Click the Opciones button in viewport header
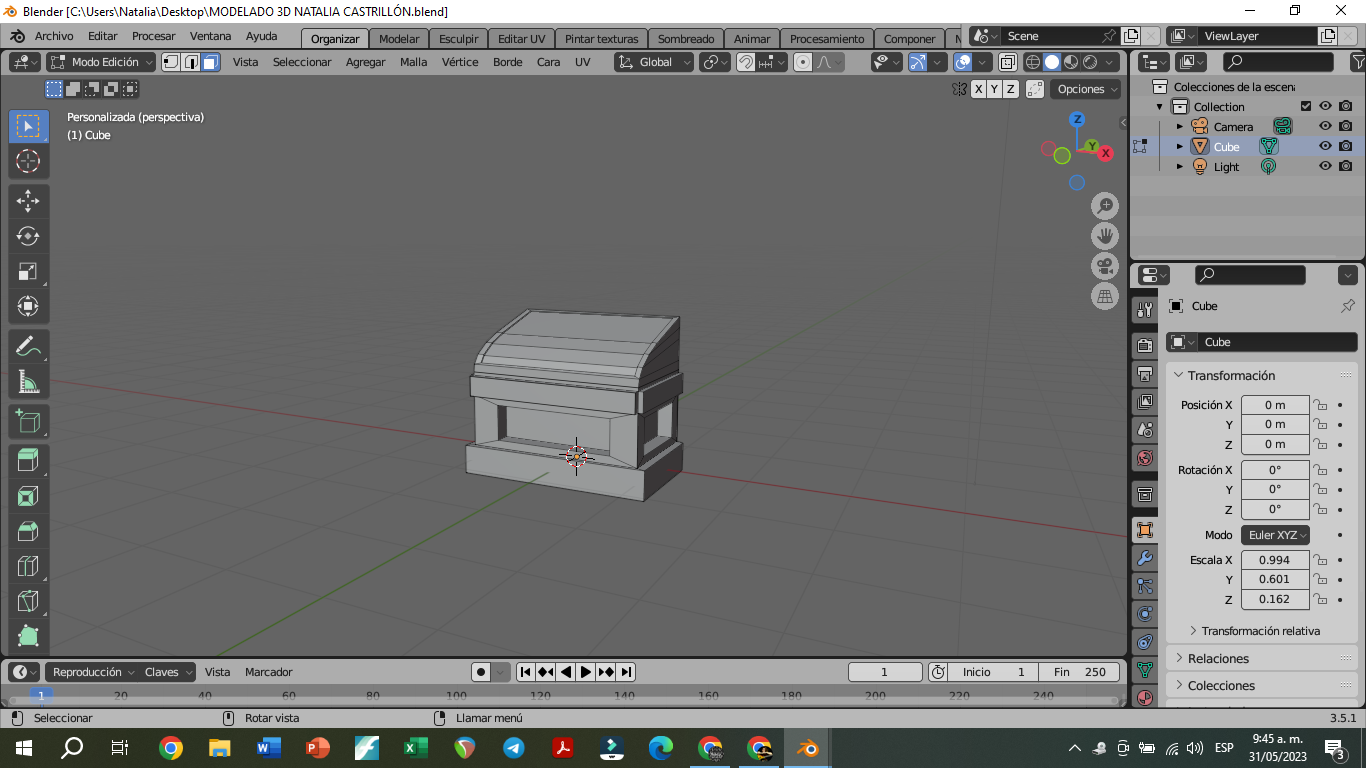This screenshot has width=1366, height=768. 1087,89
